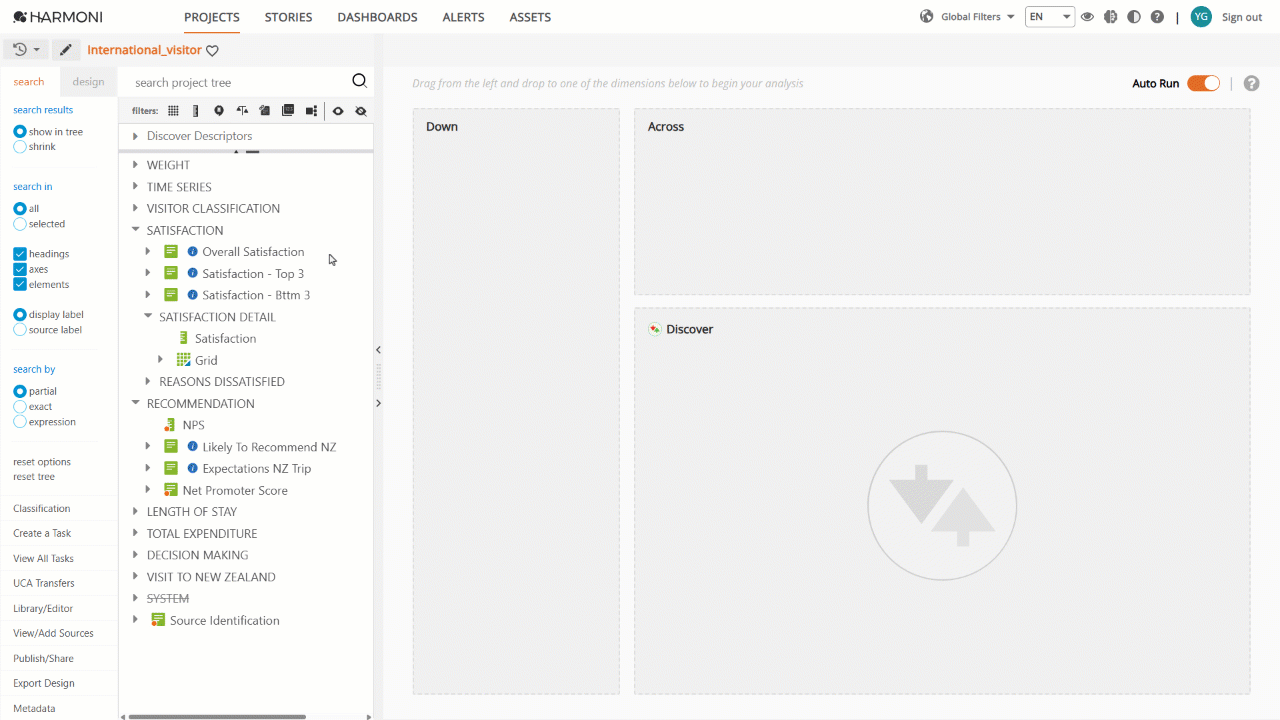Click the pencil edit icon
Image resolution: width=1280 pixels, height=720 pixels.
pyautogui.click(x=66, y=50)
